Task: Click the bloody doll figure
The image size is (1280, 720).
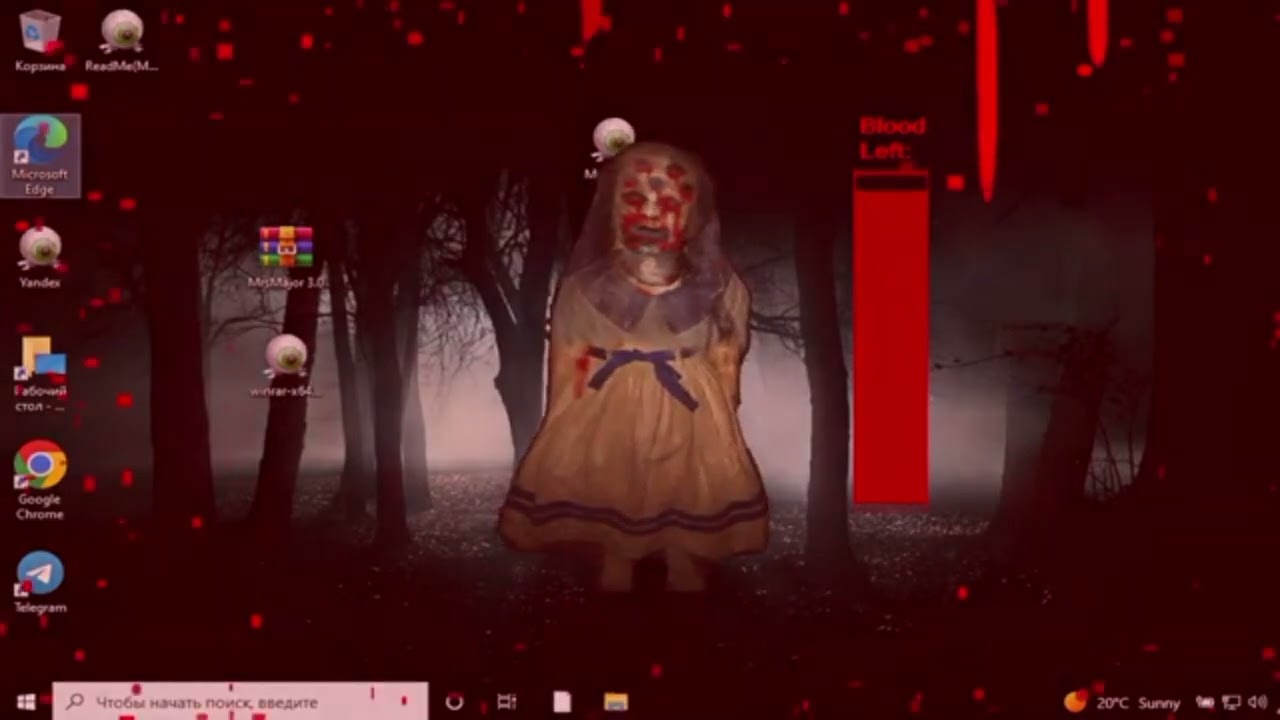Action: coord(635,365)
